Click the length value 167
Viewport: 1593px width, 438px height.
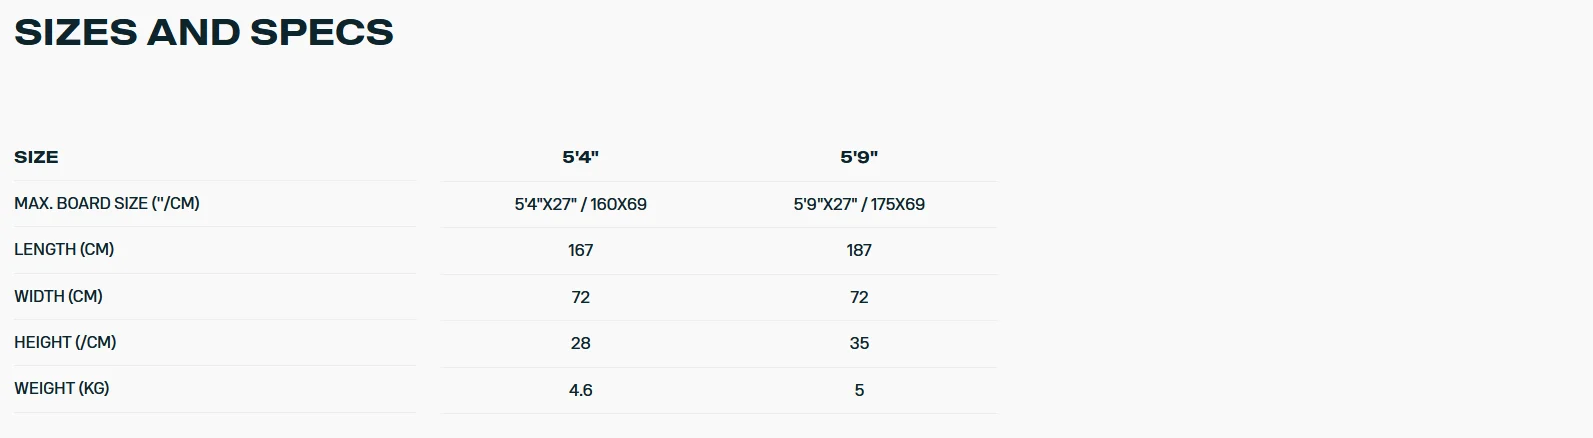pyautogui.click(x=581, y=250)
